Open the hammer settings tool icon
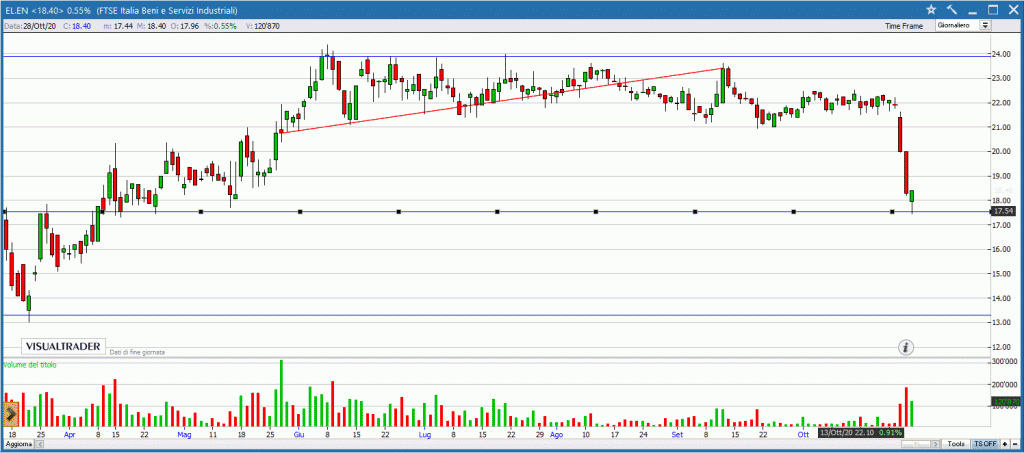1024x453 pixels. coord(952,10)
